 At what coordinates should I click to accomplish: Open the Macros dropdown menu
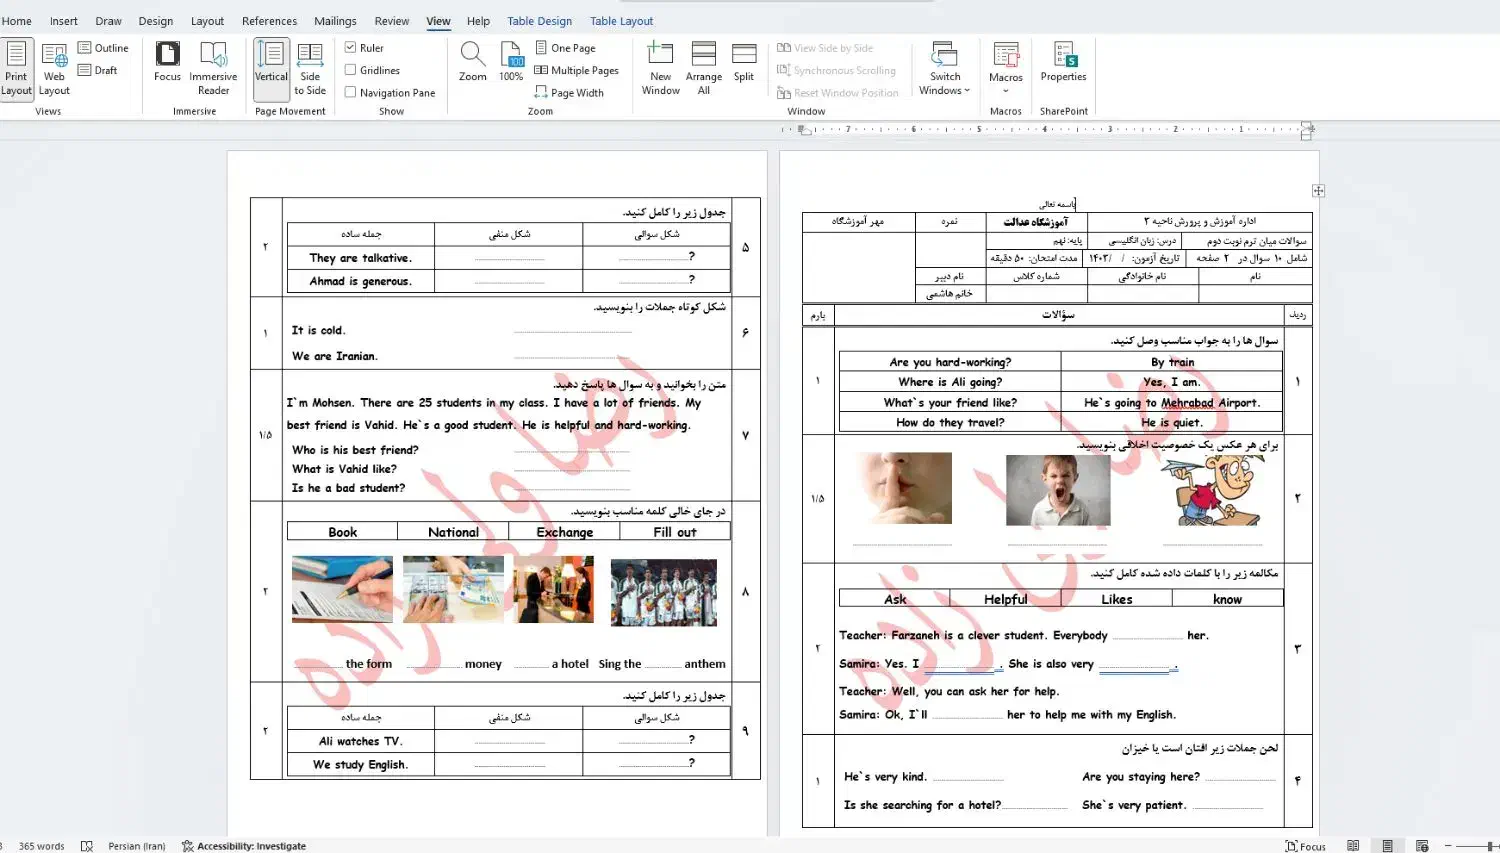click(x=1005, y=68)
